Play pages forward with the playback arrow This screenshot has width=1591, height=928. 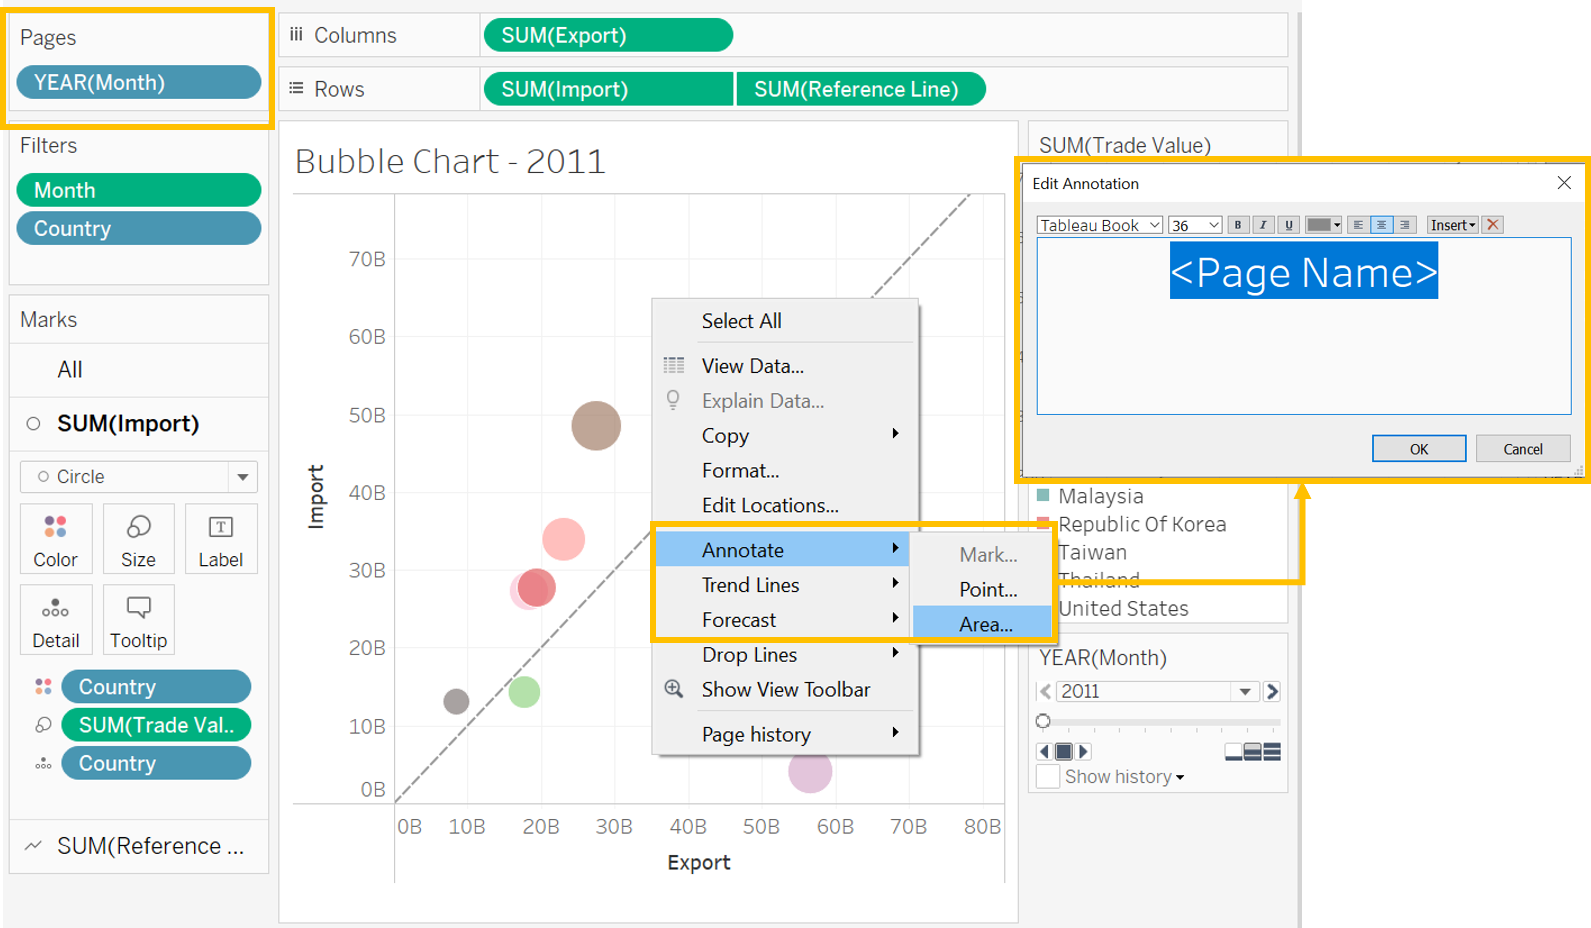[x=1085, y=752]
